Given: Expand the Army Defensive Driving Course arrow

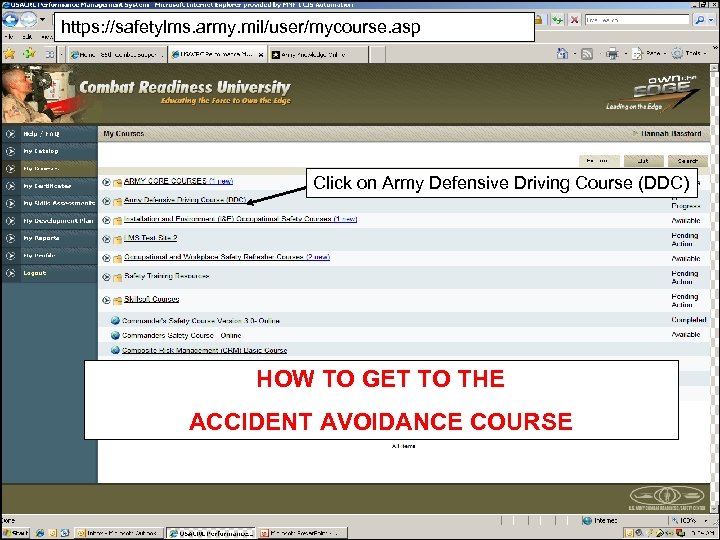Looking at the screenshot, I should coord(107,201).
